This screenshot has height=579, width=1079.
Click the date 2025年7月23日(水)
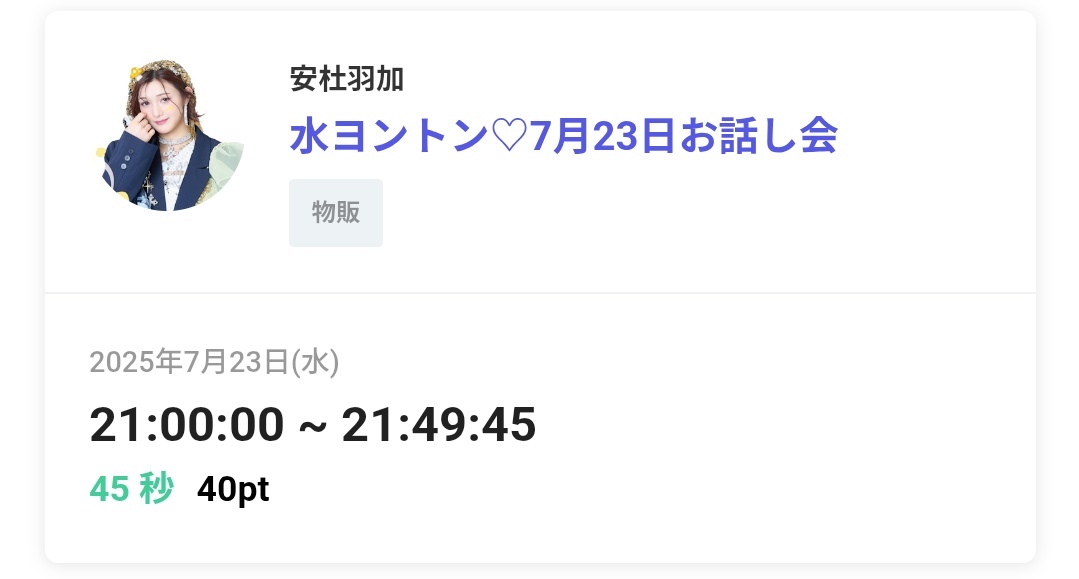214,361
